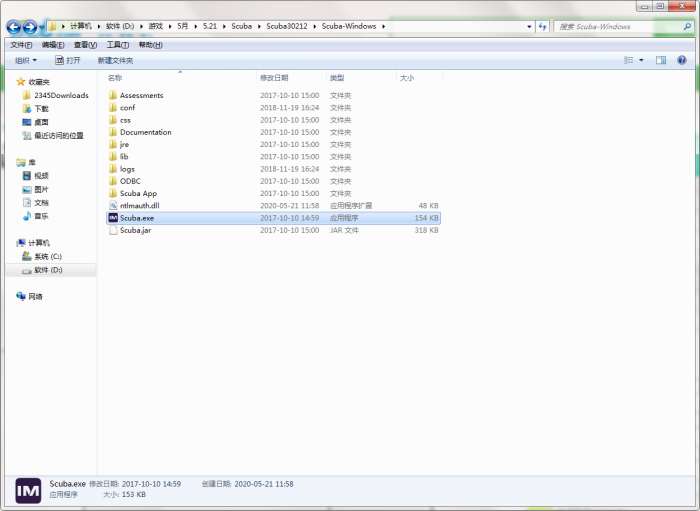Sort by the 修改日期 column header
This screenshot has width=700, height=511.
click(274, 78)
